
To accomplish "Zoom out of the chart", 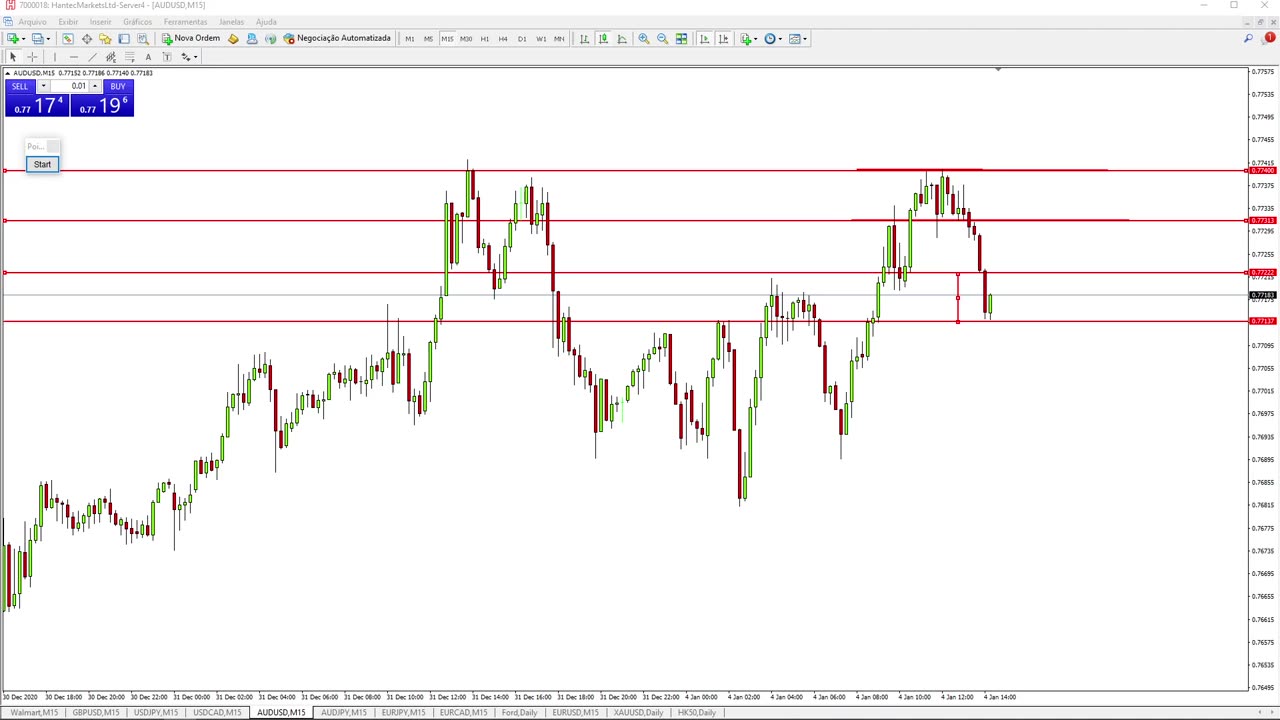I will (x=662, y=39).
